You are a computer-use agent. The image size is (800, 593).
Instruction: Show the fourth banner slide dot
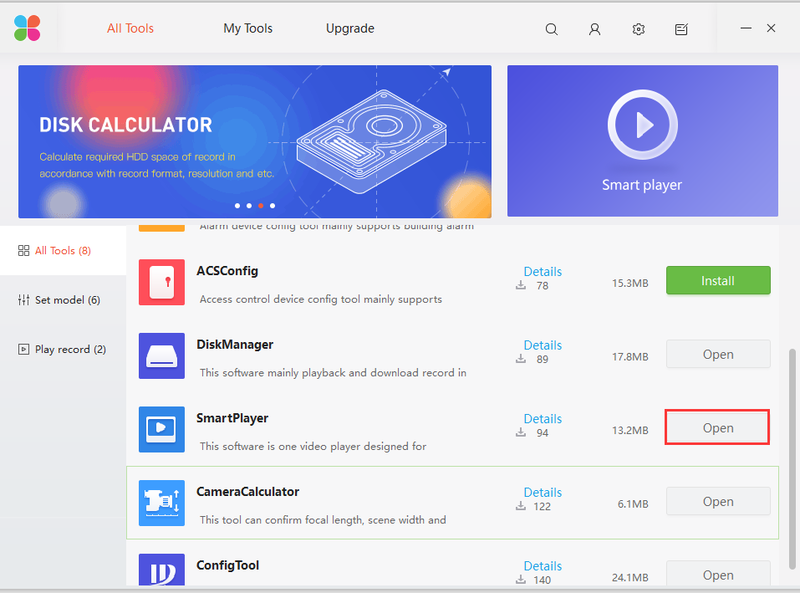click(272, 206)
